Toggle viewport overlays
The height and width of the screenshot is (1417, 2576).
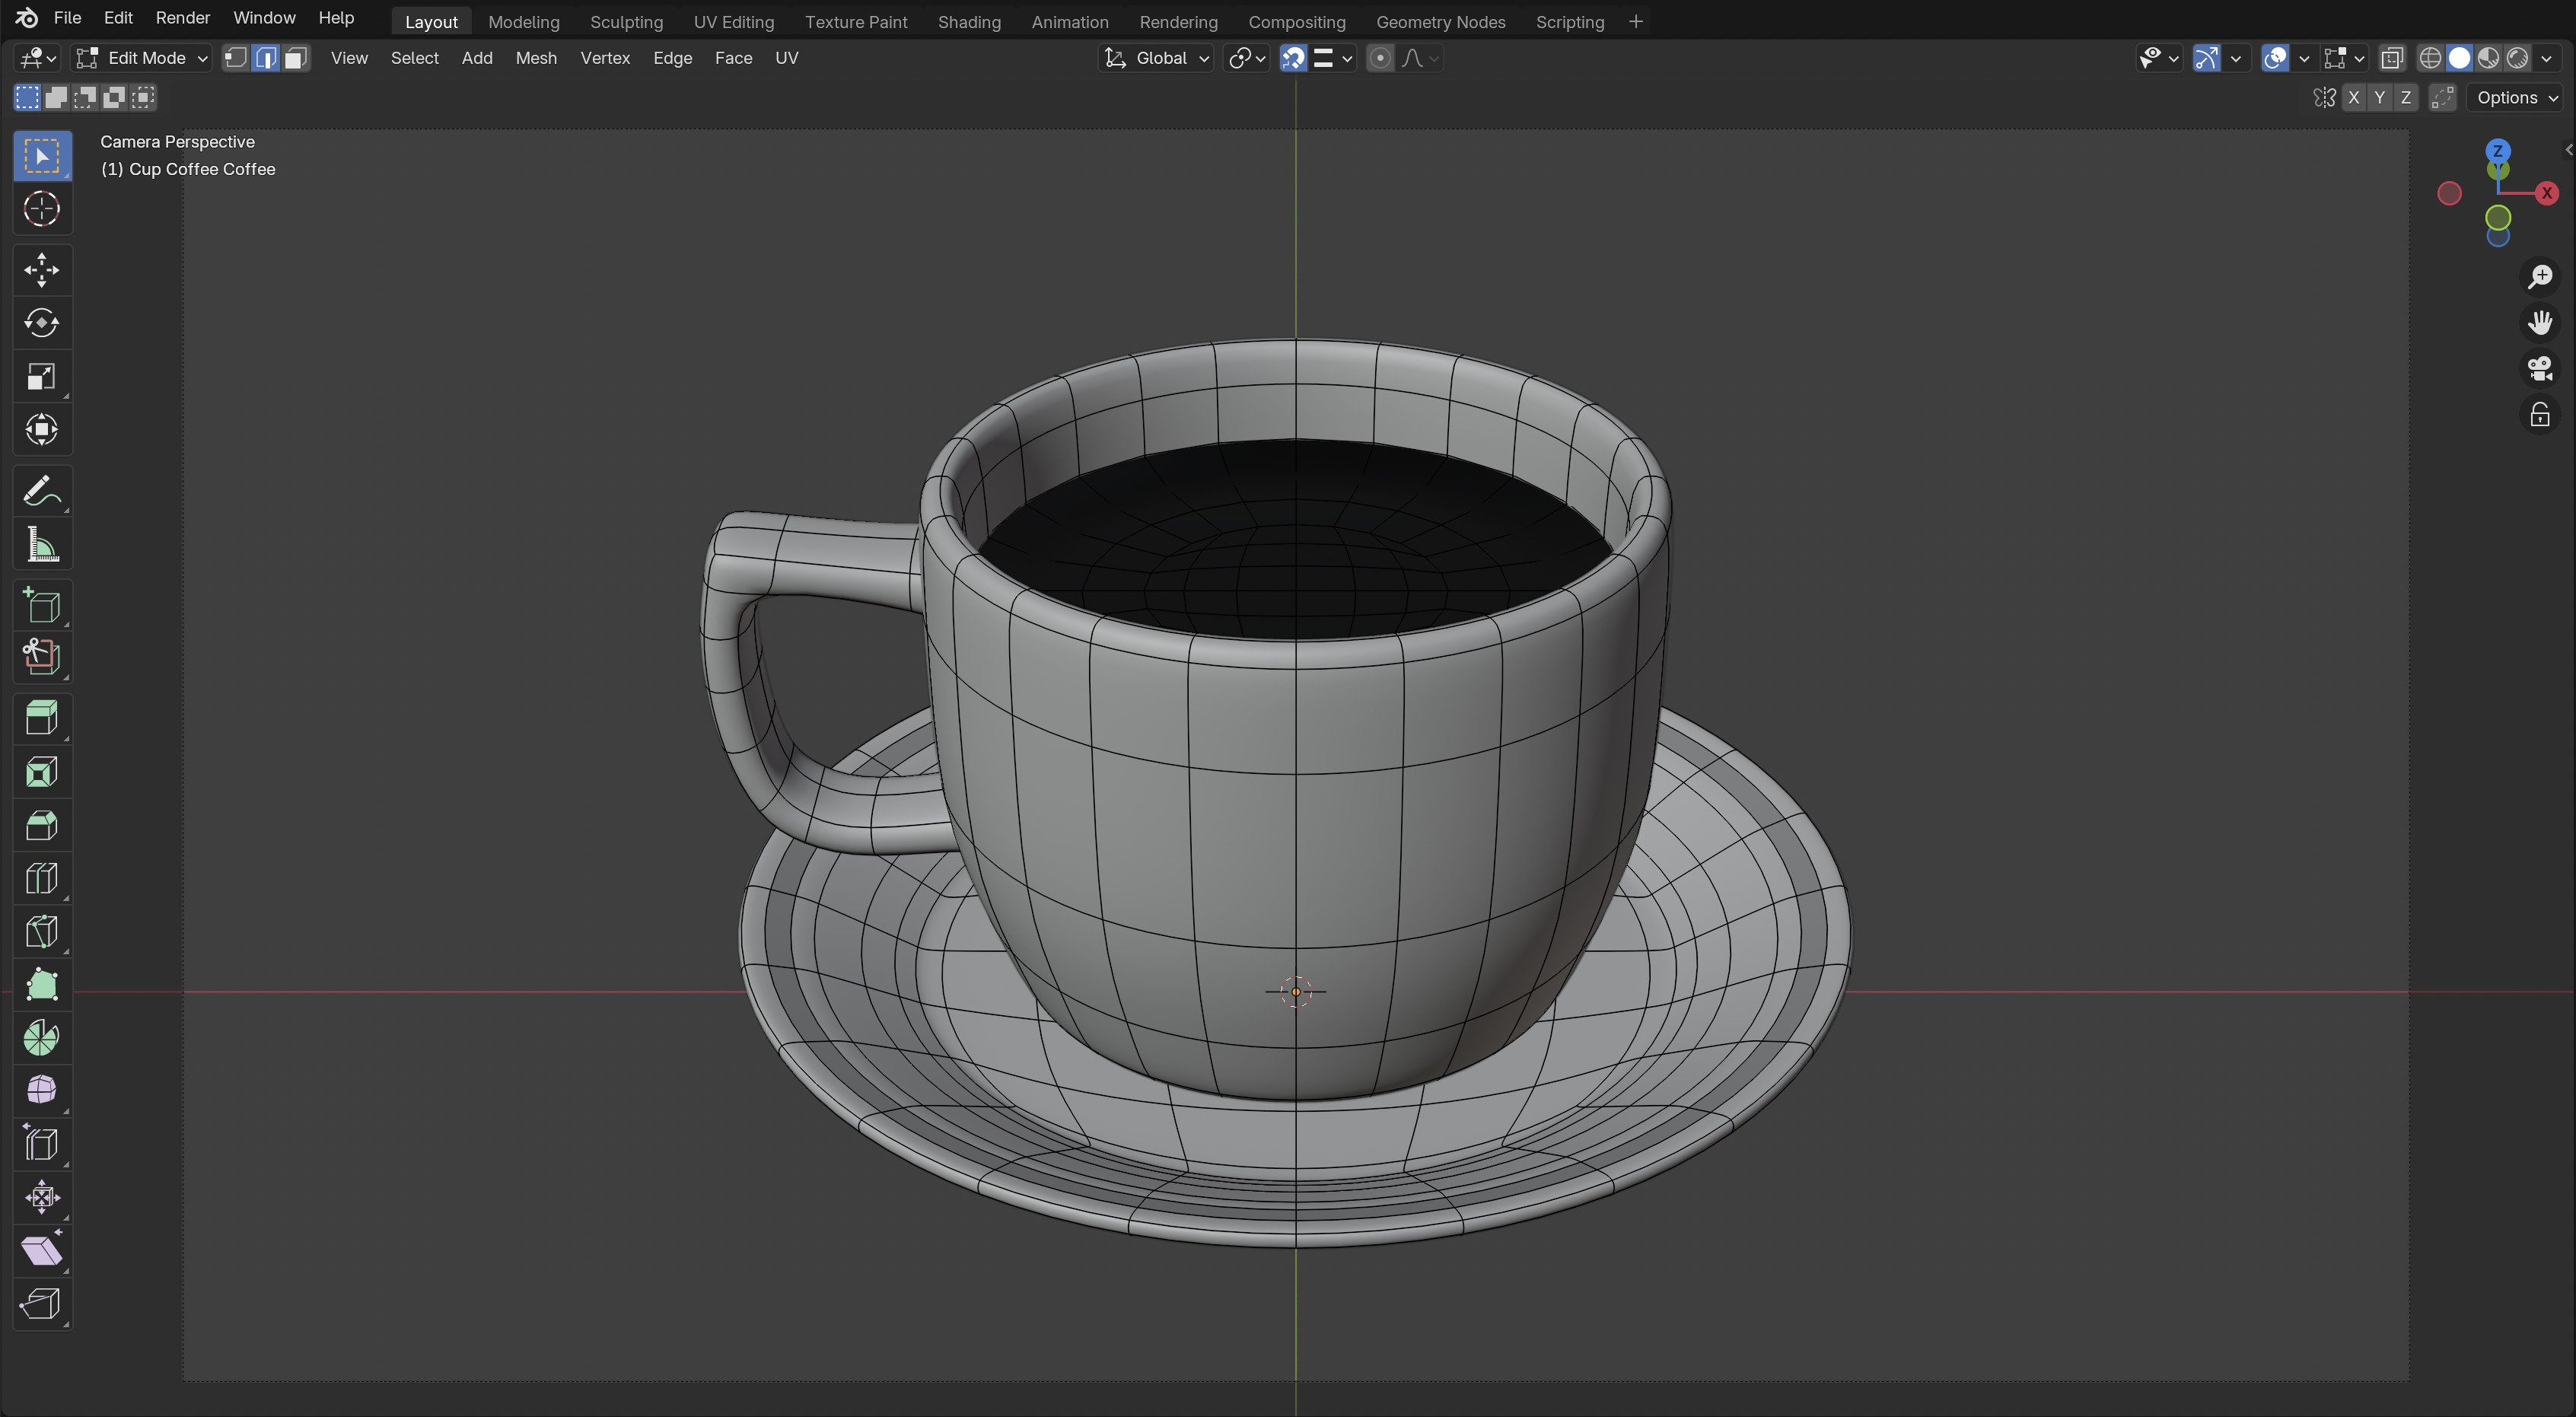click(2275, 58)
